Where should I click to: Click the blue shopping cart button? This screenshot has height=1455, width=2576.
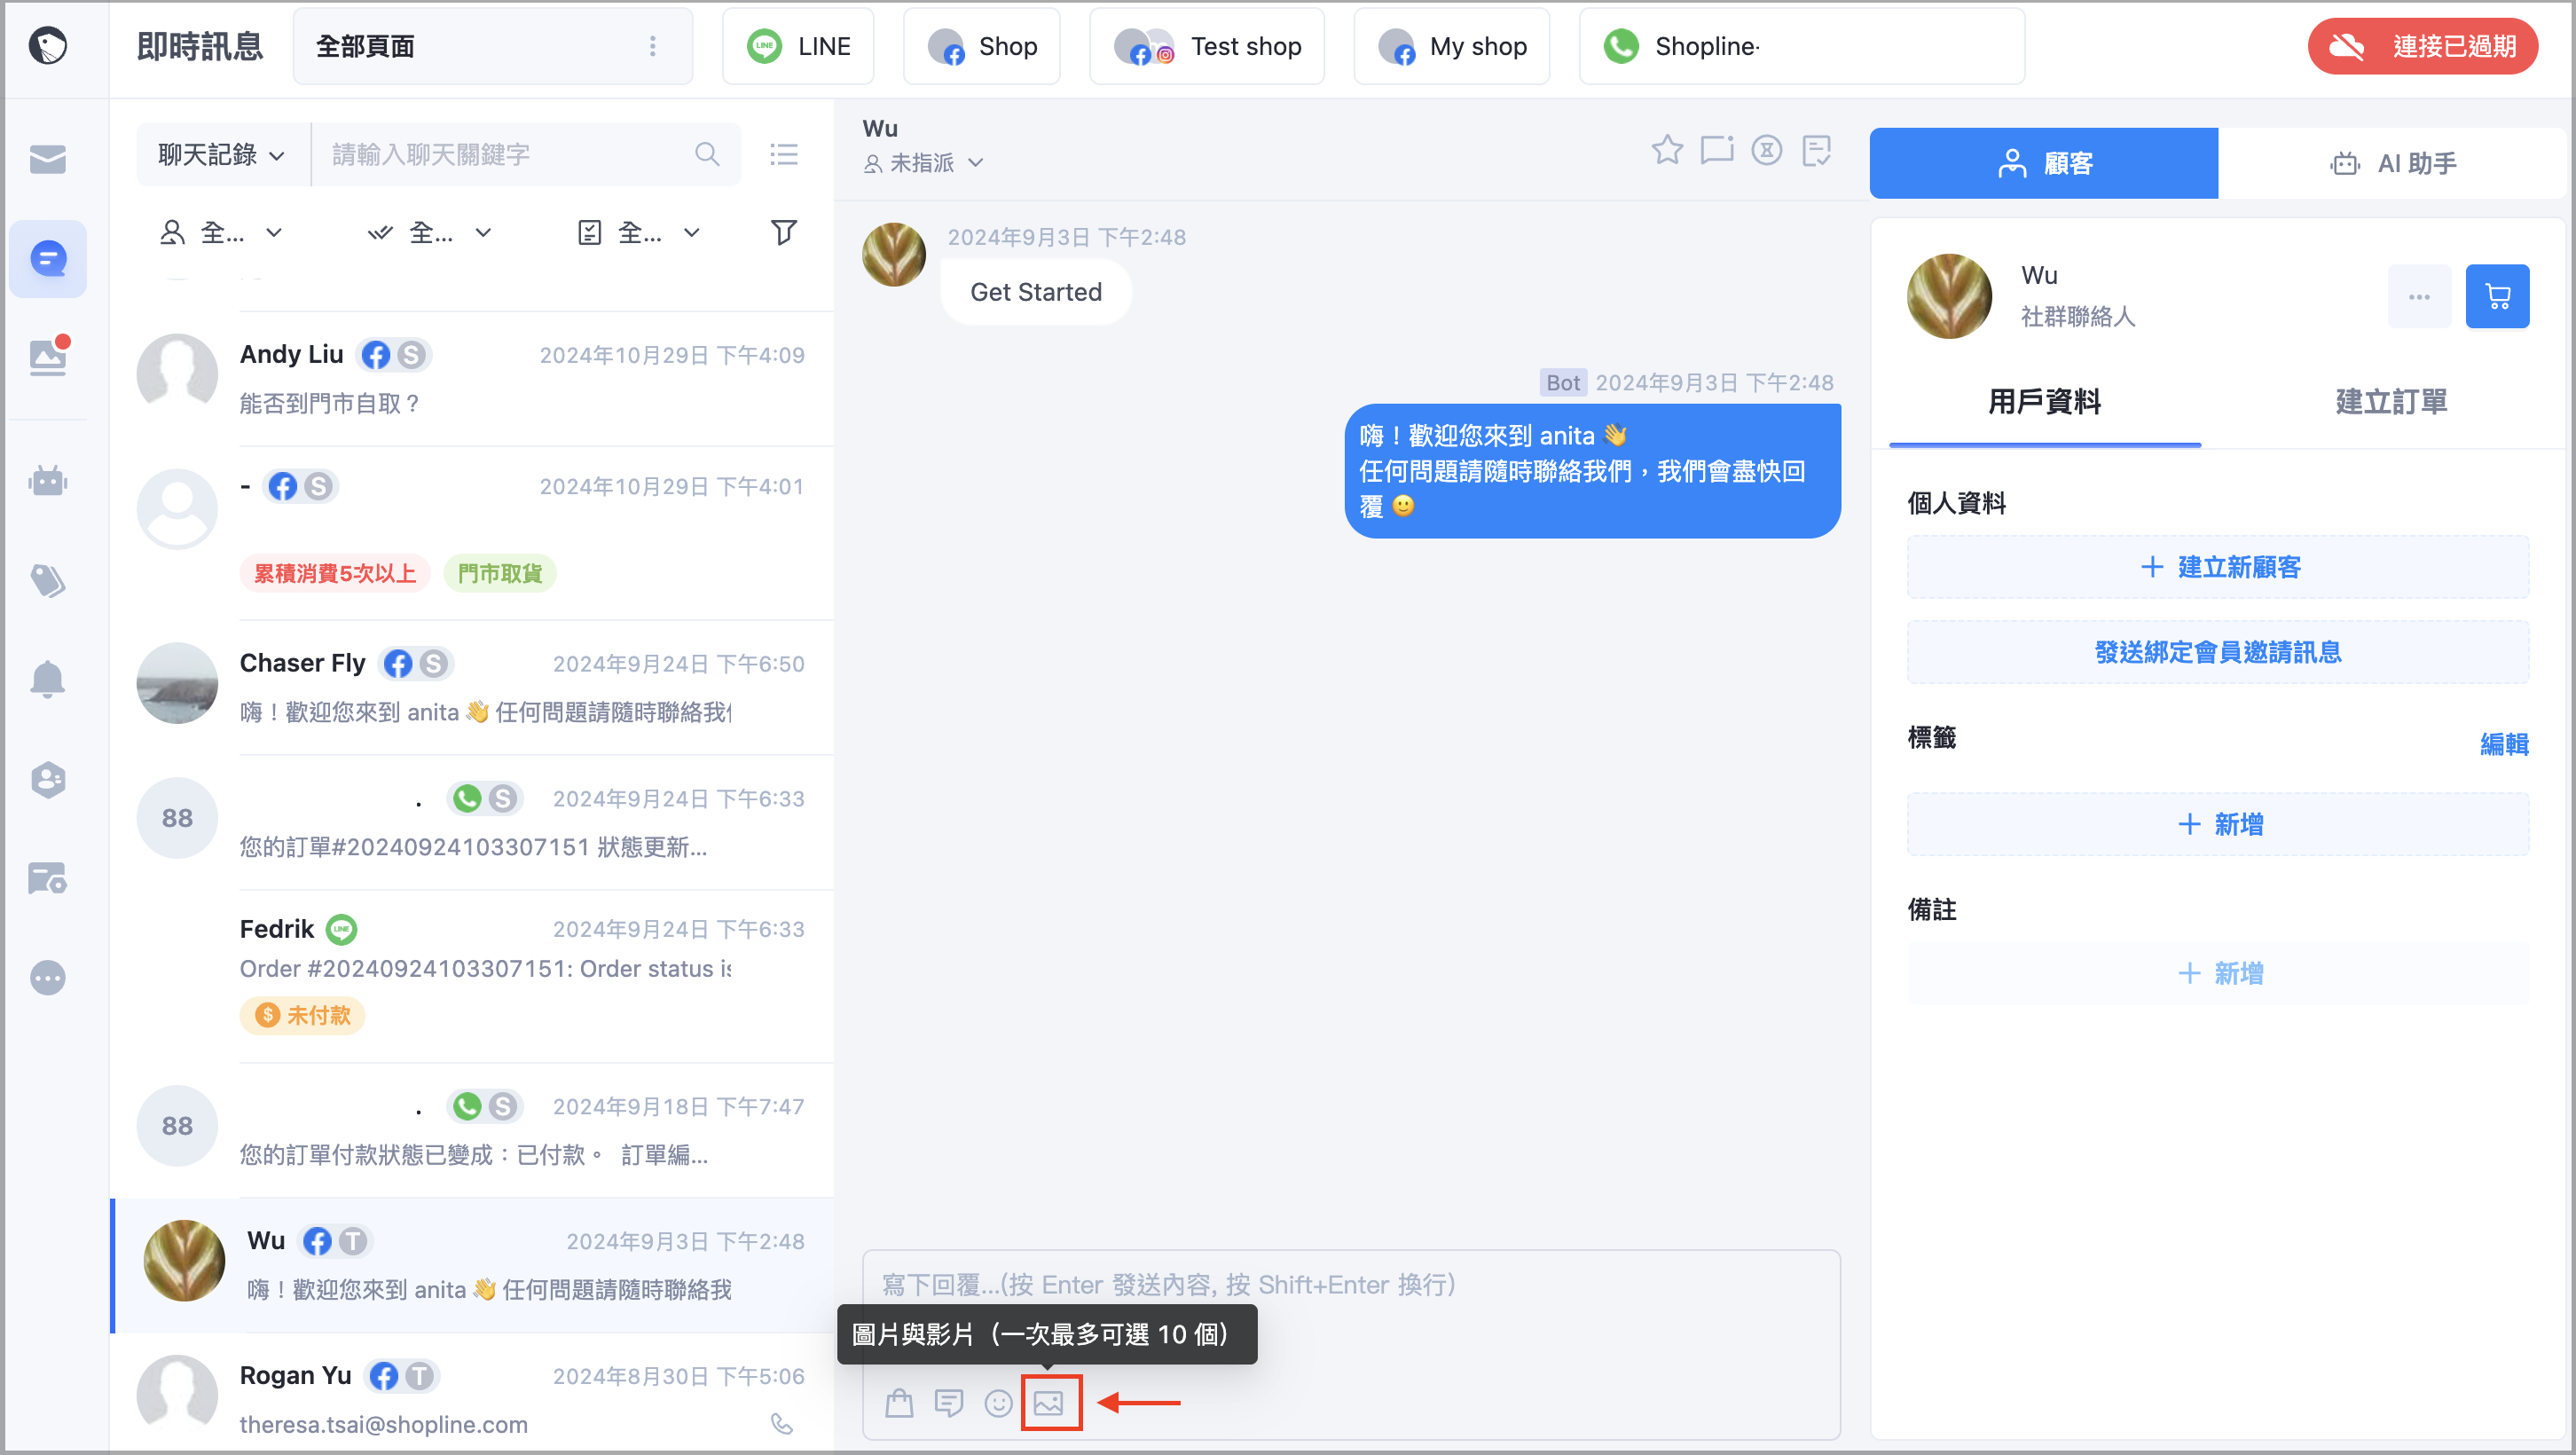2497,296
